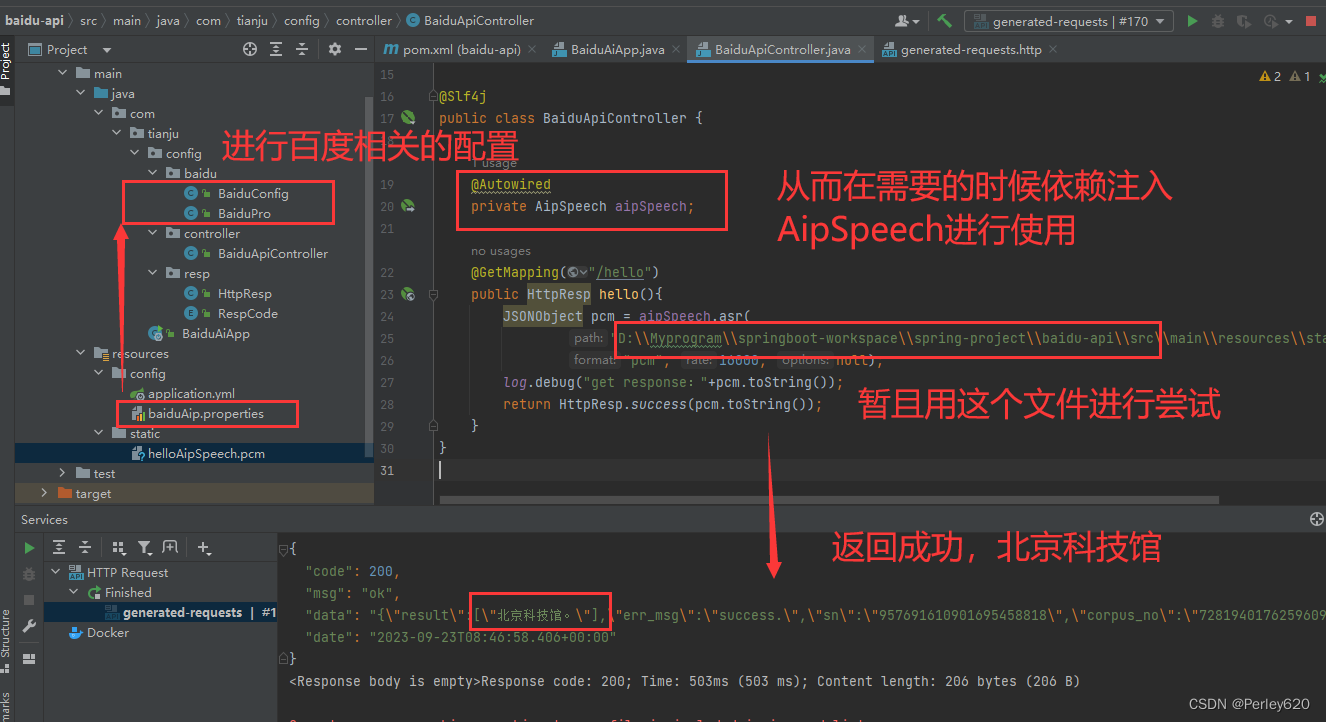Open the user account icon menu
This screenshot has height=722, width=1326.
[907, 21]
